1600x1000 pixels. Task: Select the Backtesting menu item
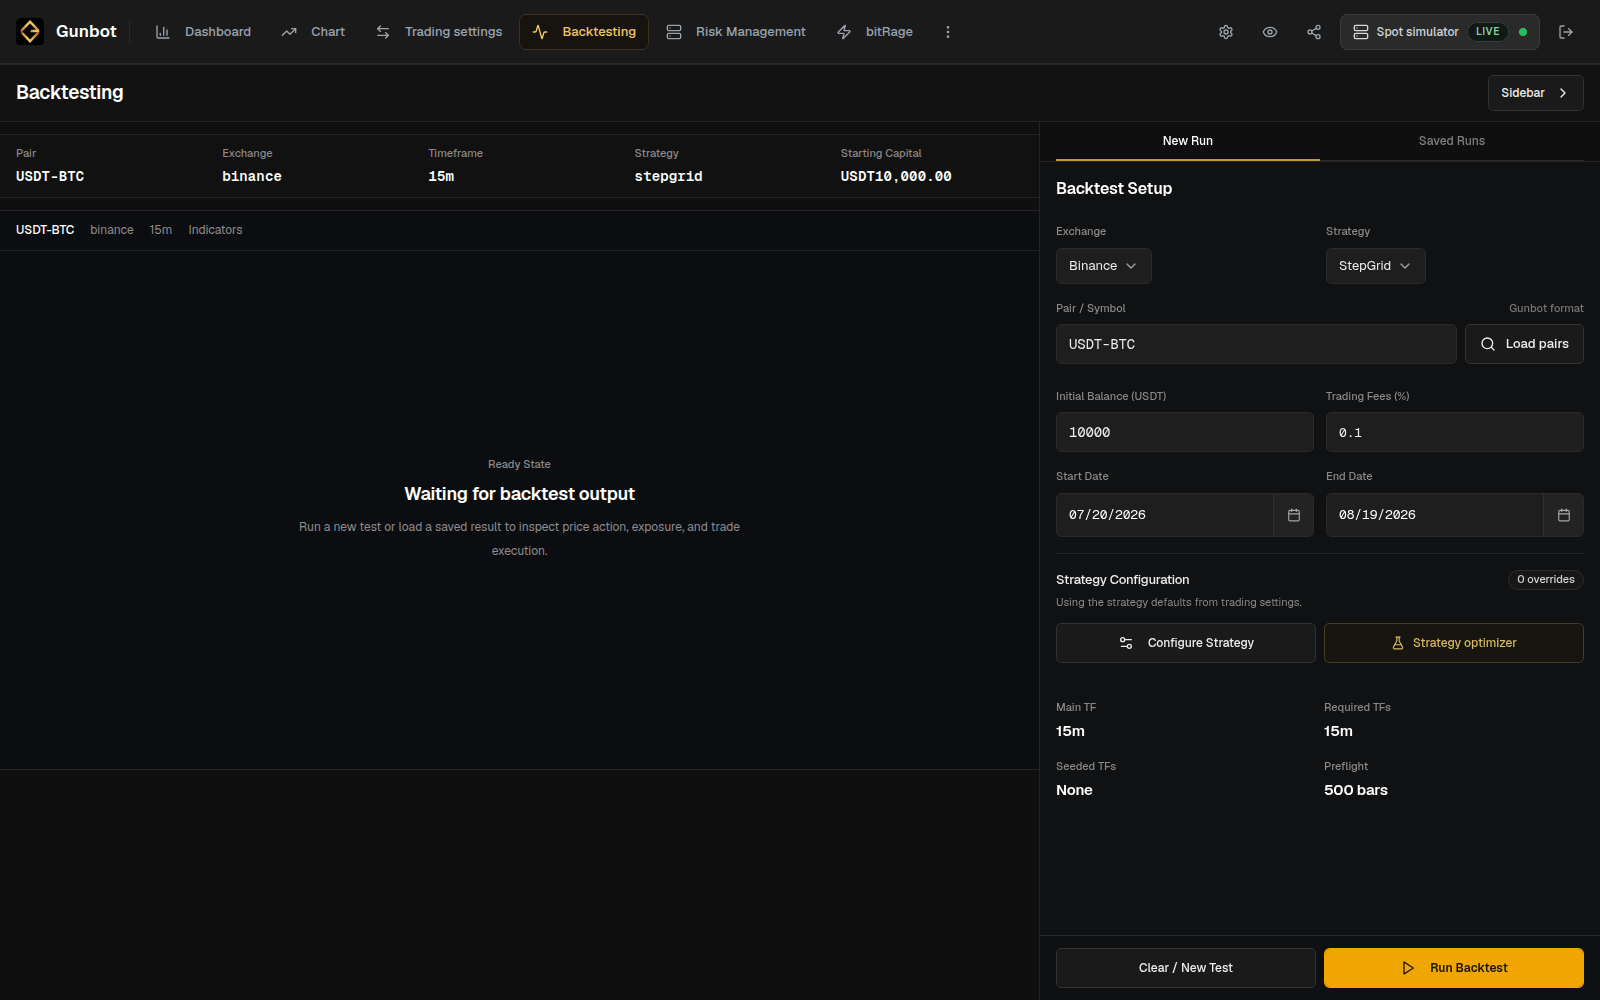584,32
